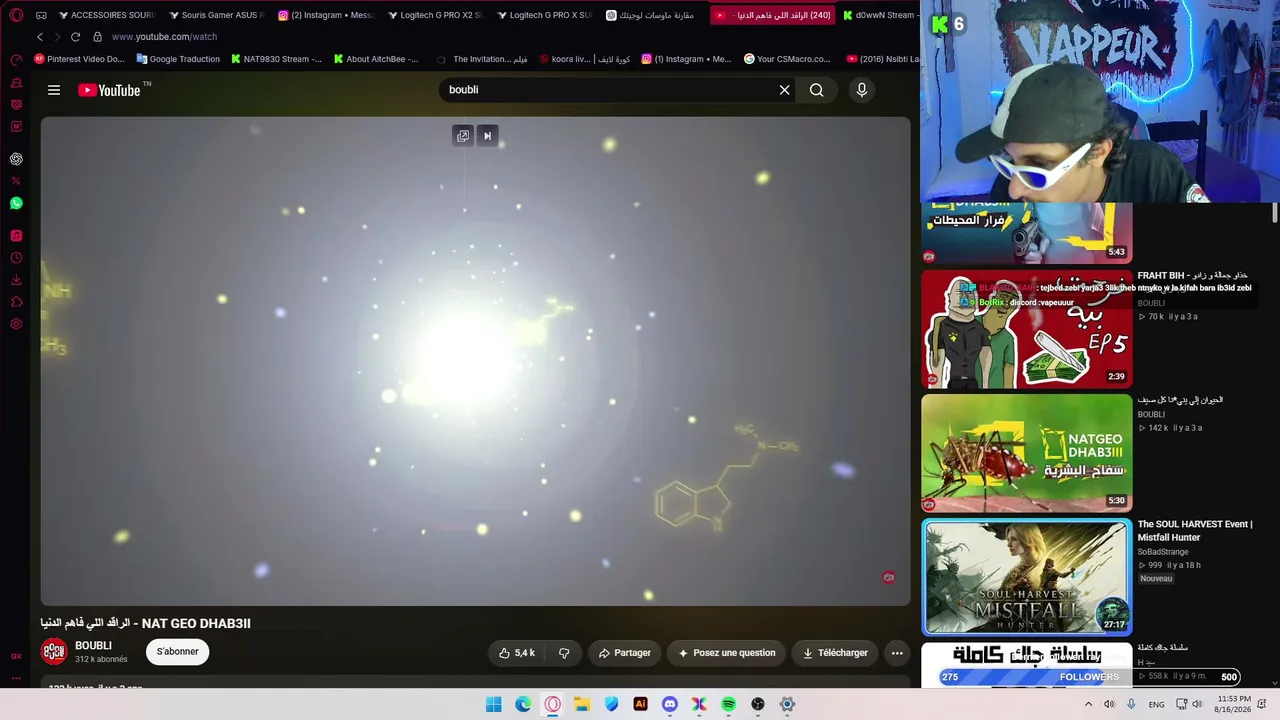Open the NAT9830 Stream bookmark

(276, 59)
